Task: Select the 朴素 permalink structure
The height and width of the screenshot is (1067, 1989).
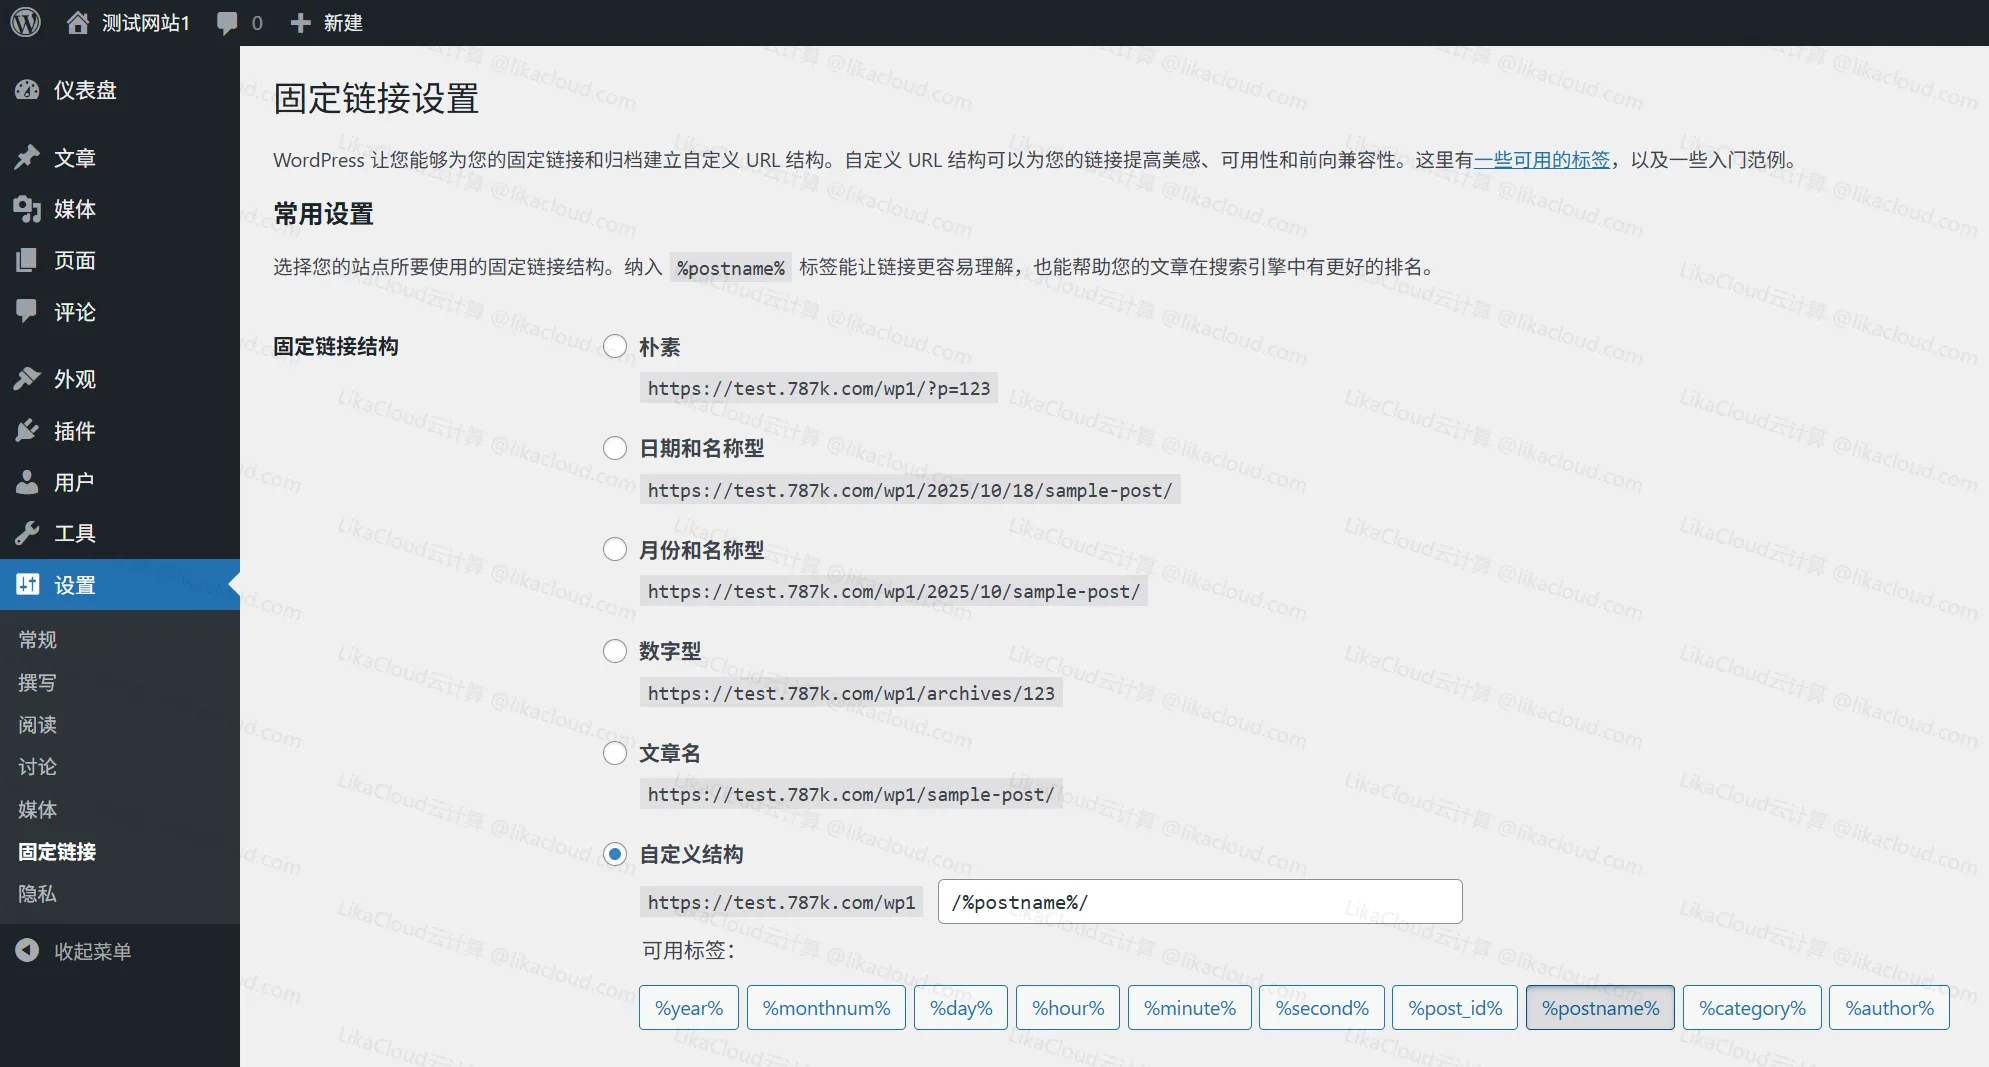Action: point(614,347)
